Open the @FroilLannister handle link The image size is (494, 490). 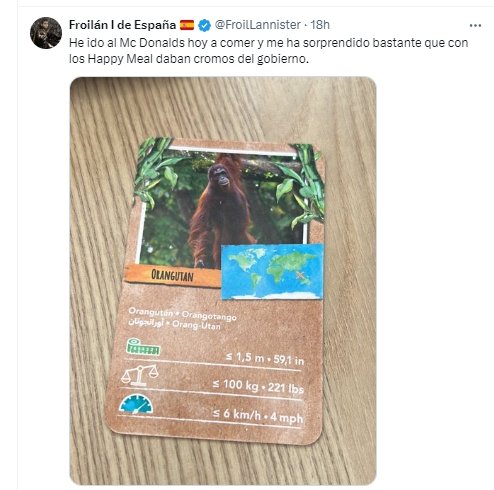tap(258, 25)
